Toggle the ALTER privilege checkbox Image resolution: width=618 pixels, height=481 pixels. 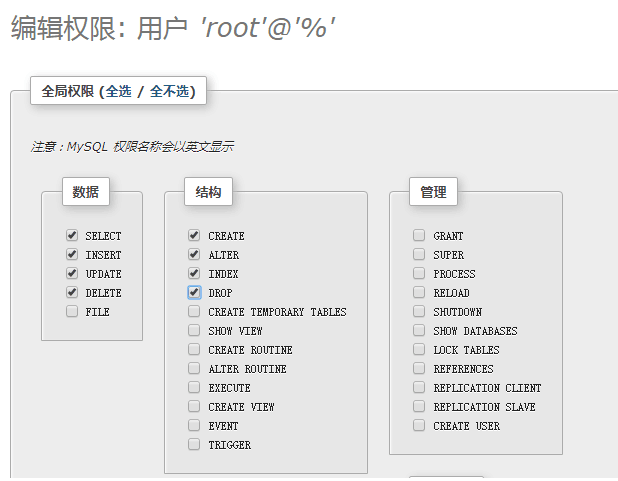[194, 255]
